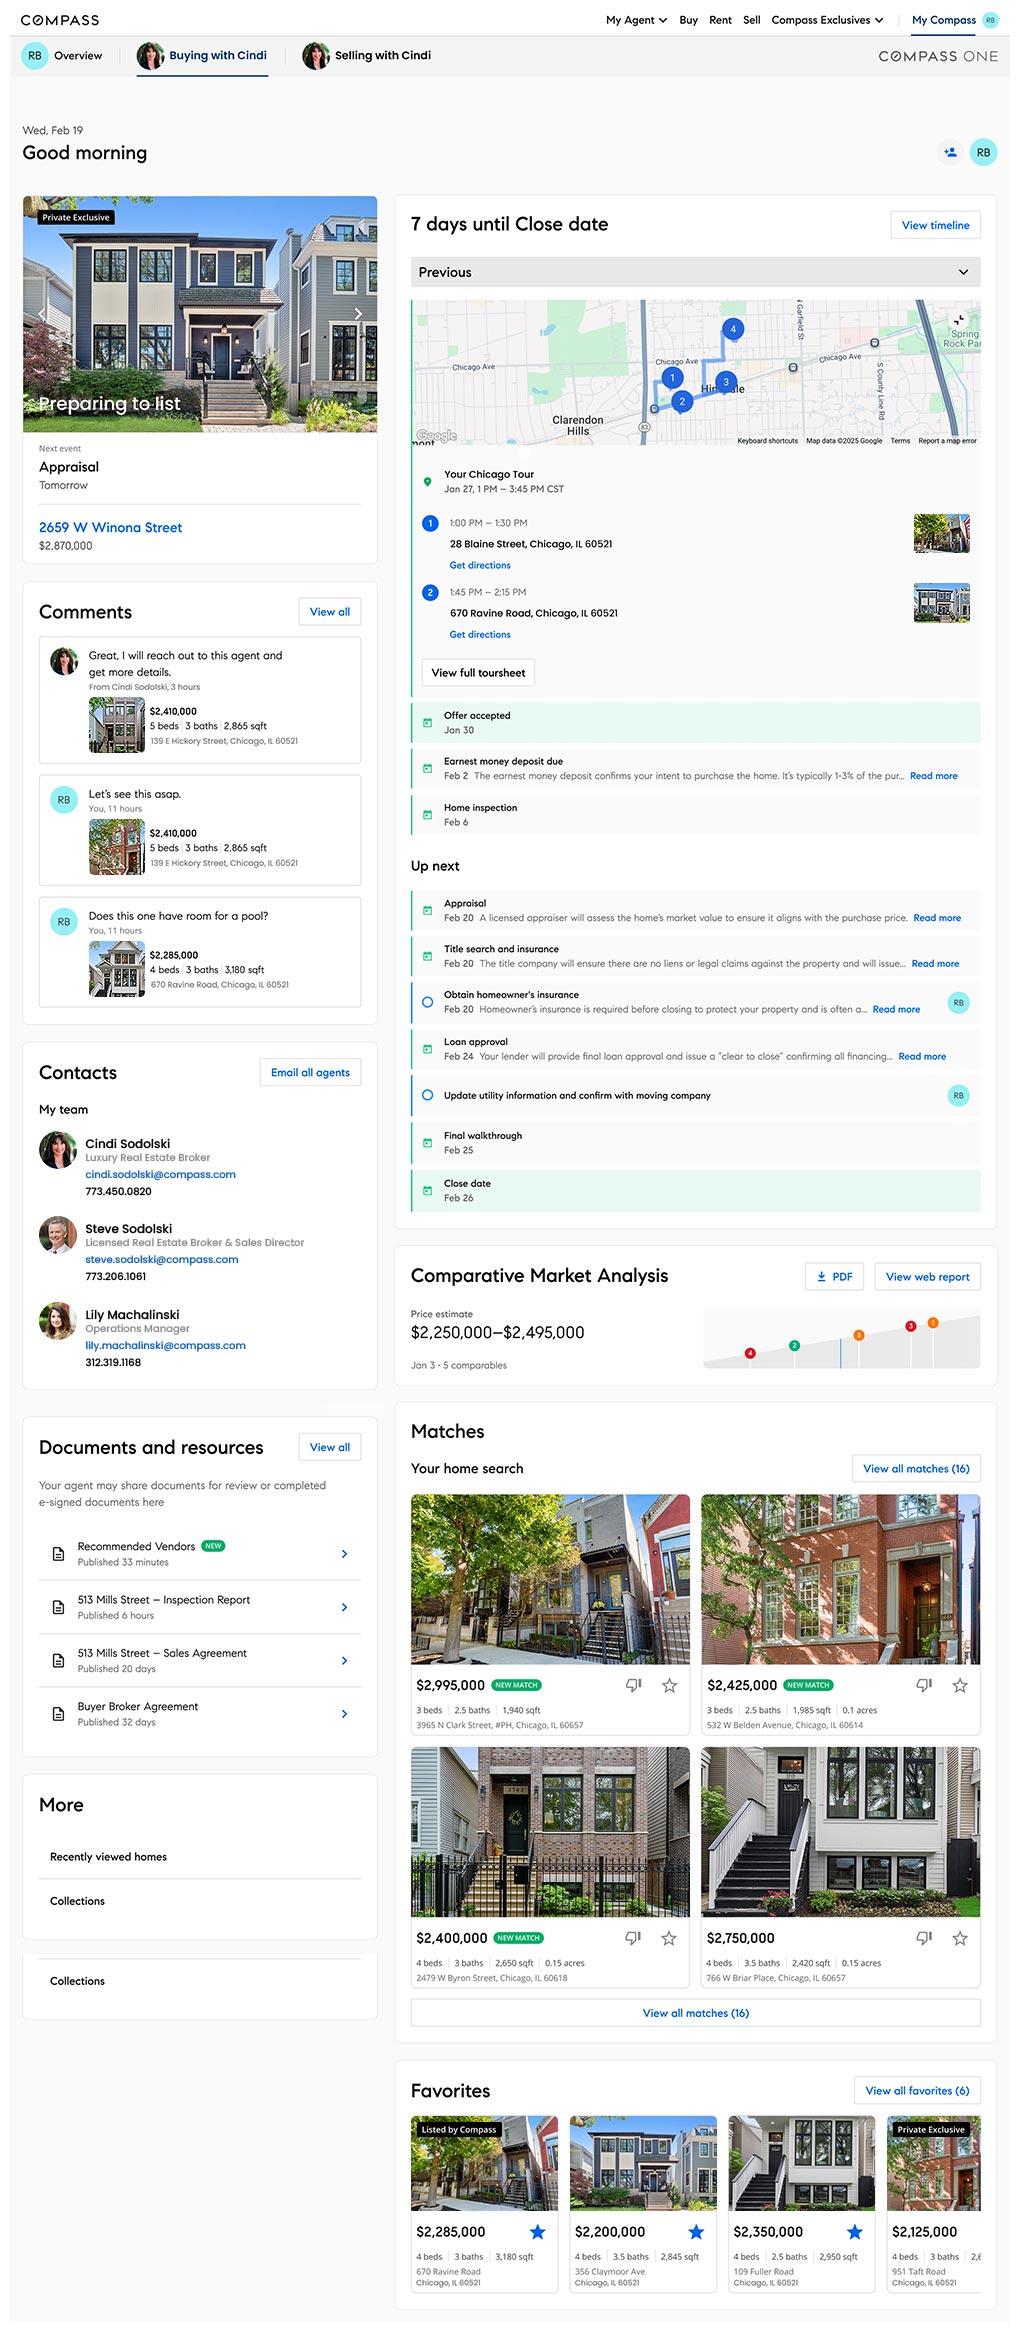This screenshot has height=2330, width=1020.
Task: Open the 2659 W Winona Street link
Action: tap(110, 527)
